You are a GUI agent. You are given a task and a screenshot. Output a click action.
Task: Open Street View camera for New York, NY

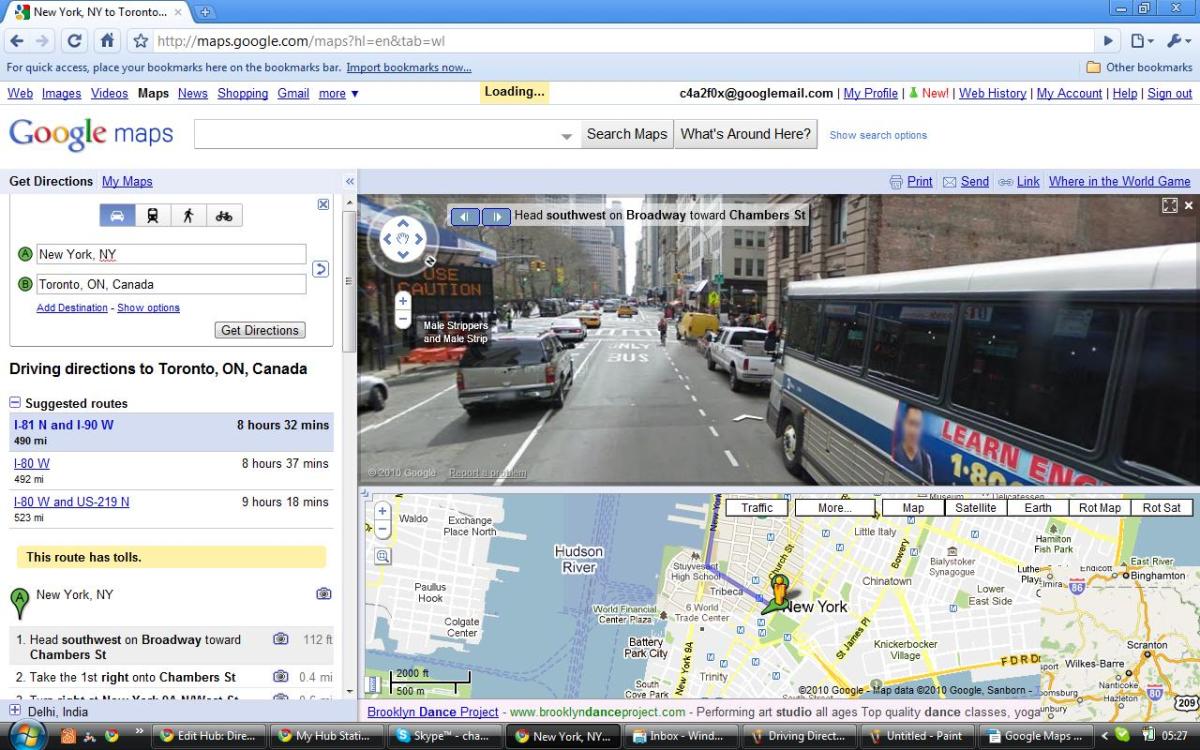coord(323,594)
